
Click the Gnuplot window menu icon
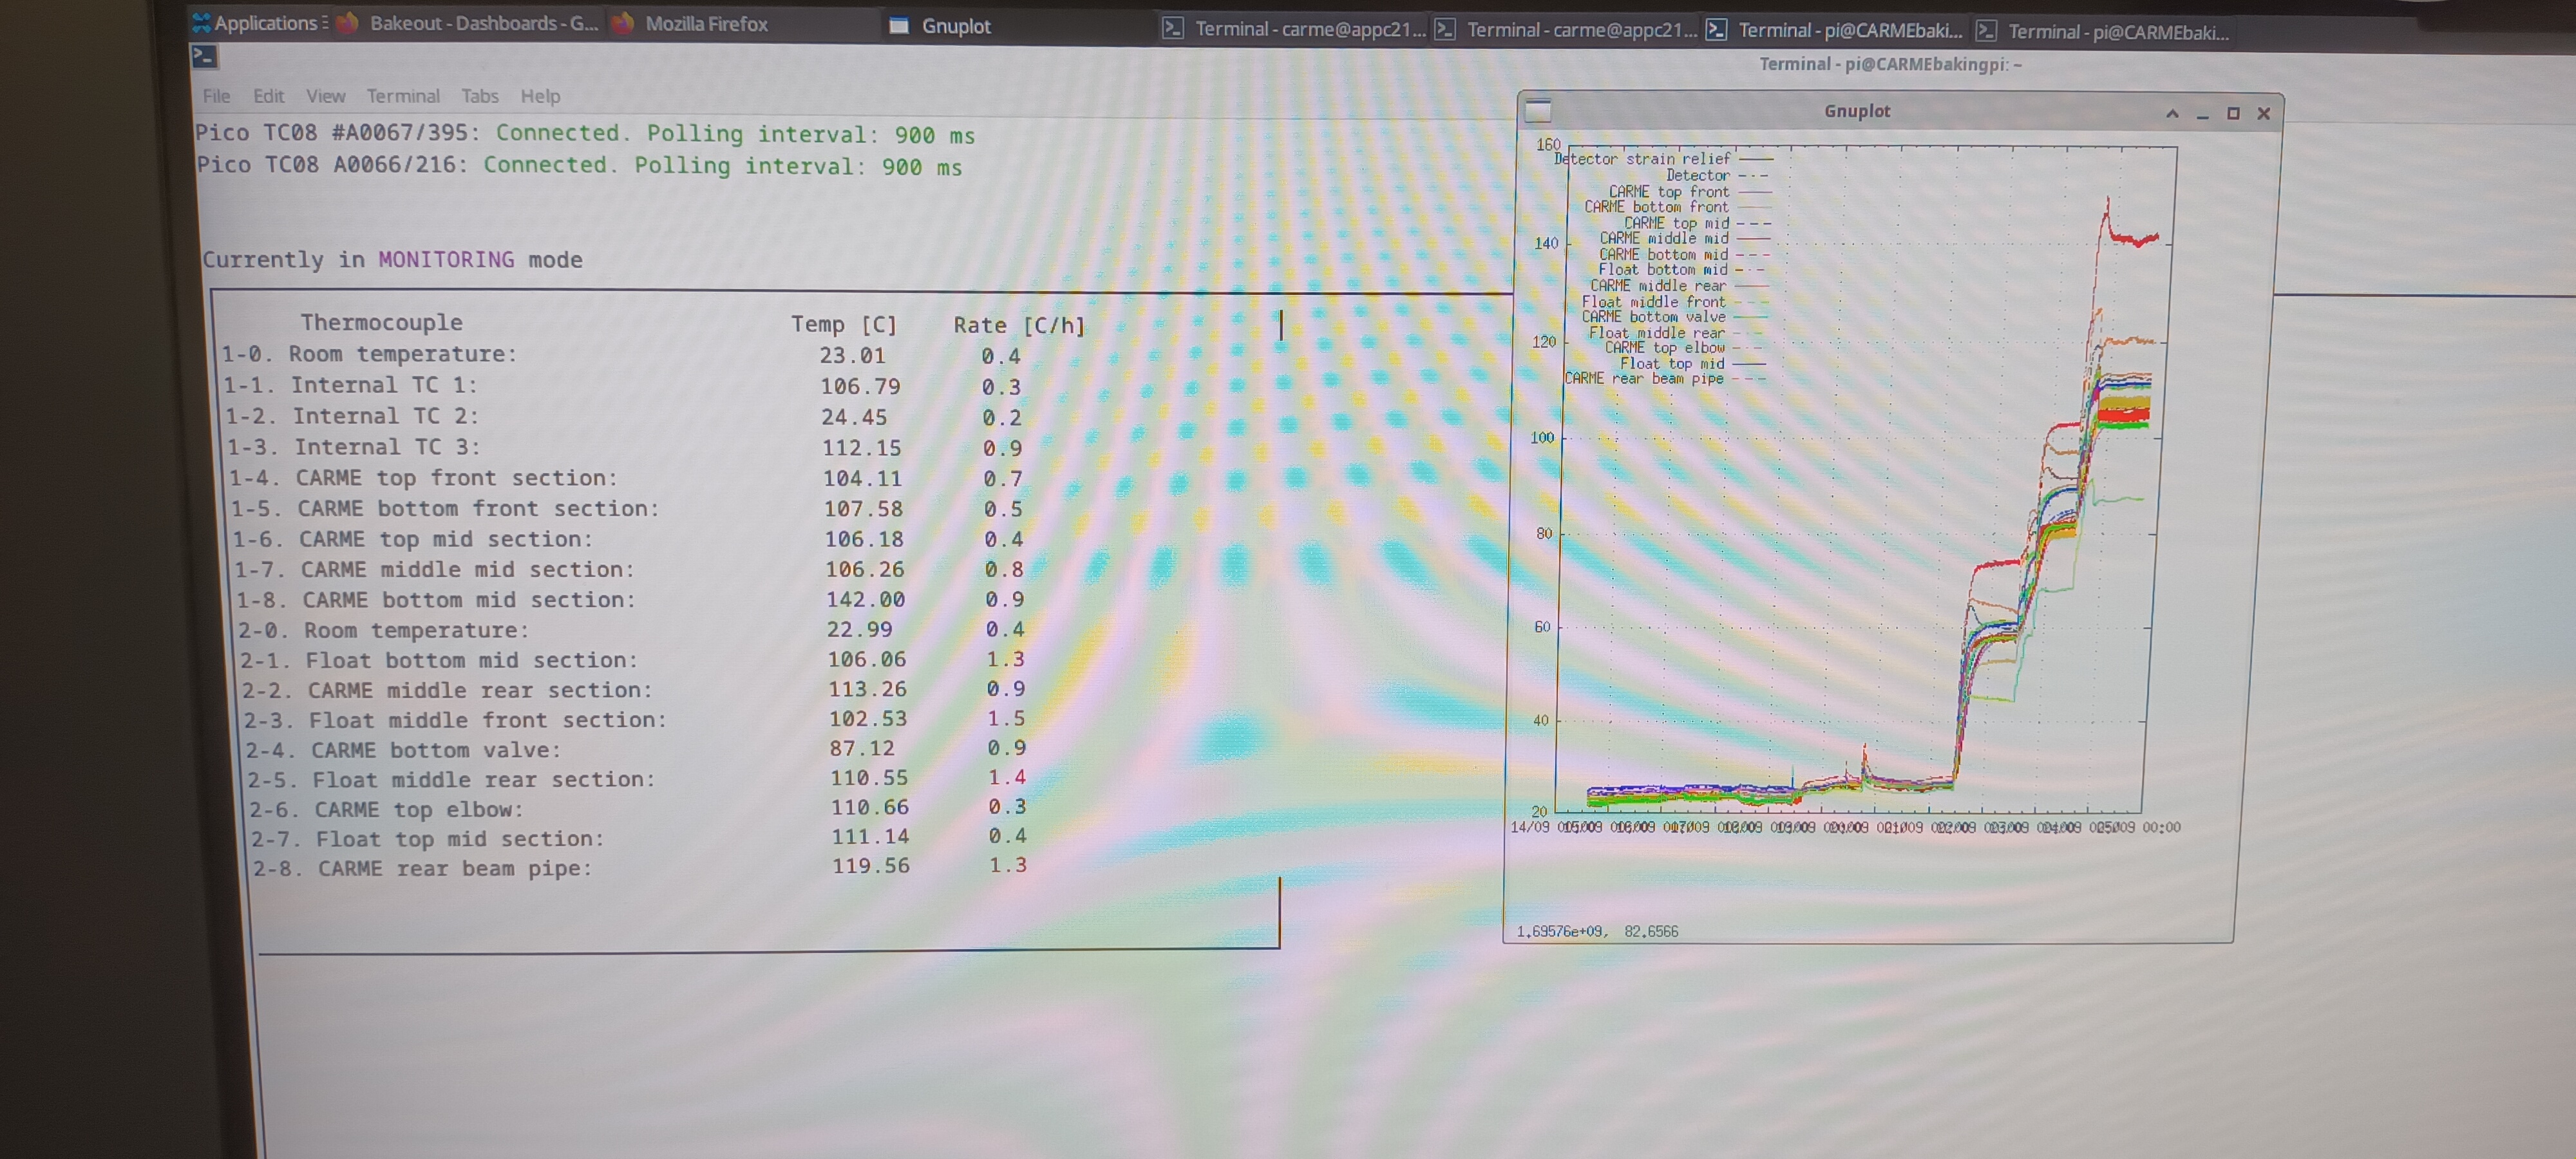pos(1538,110)
